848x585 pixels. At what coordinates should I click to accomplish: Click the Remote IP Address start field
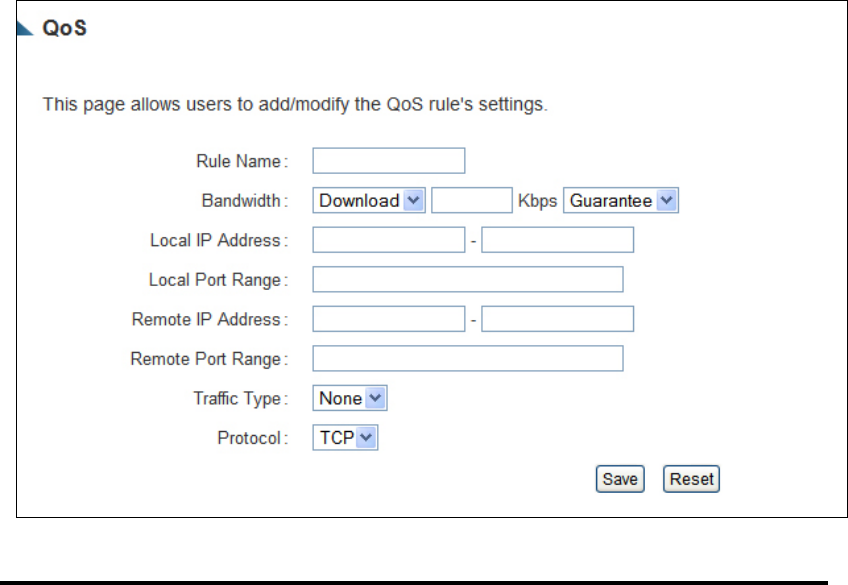[x=388, y=319]
